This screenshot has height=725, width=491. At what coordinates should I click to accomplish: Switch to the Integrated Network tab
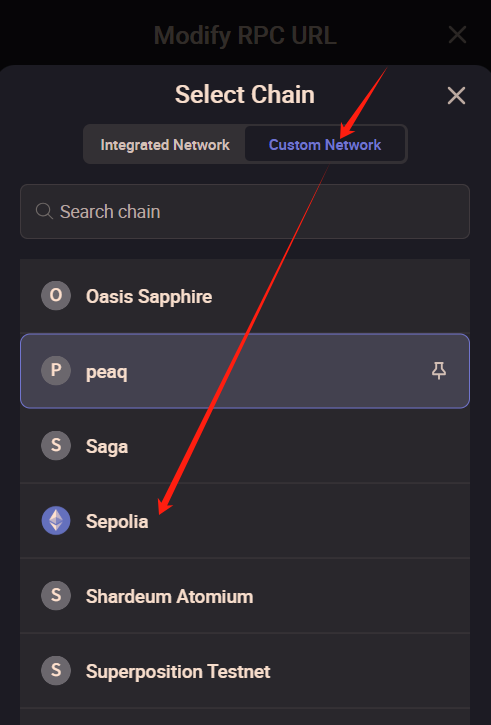click(165, 144)
